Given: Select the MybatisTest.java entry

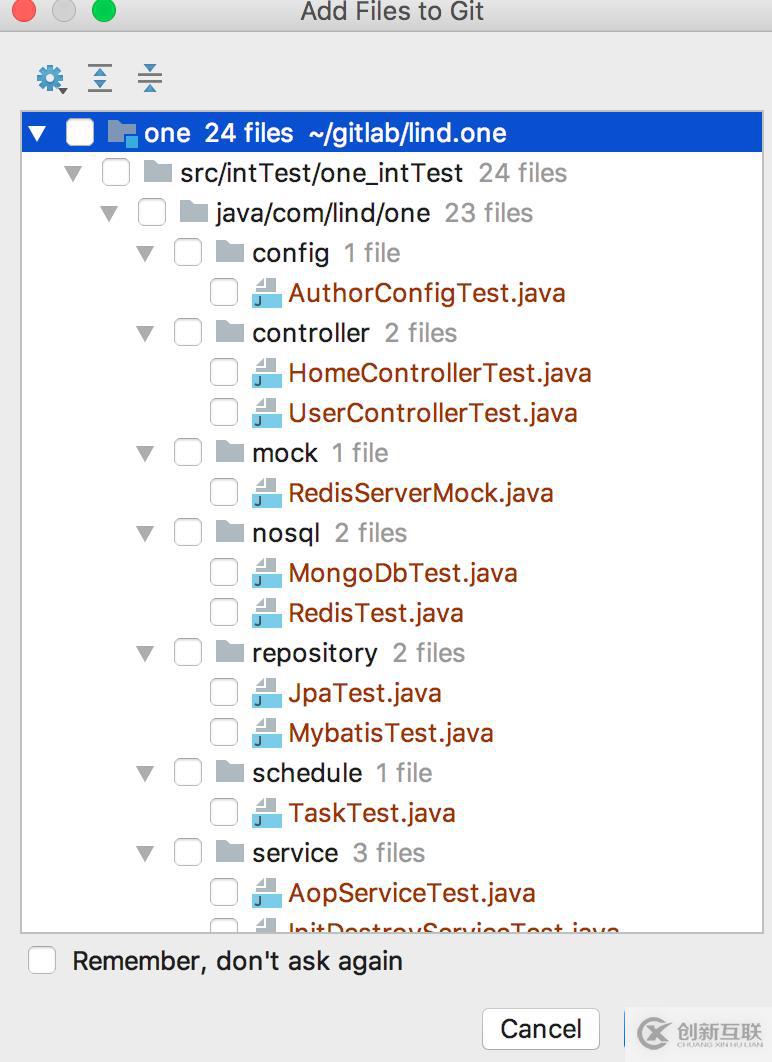Looking at the screenshot, I should coord(390,733).
